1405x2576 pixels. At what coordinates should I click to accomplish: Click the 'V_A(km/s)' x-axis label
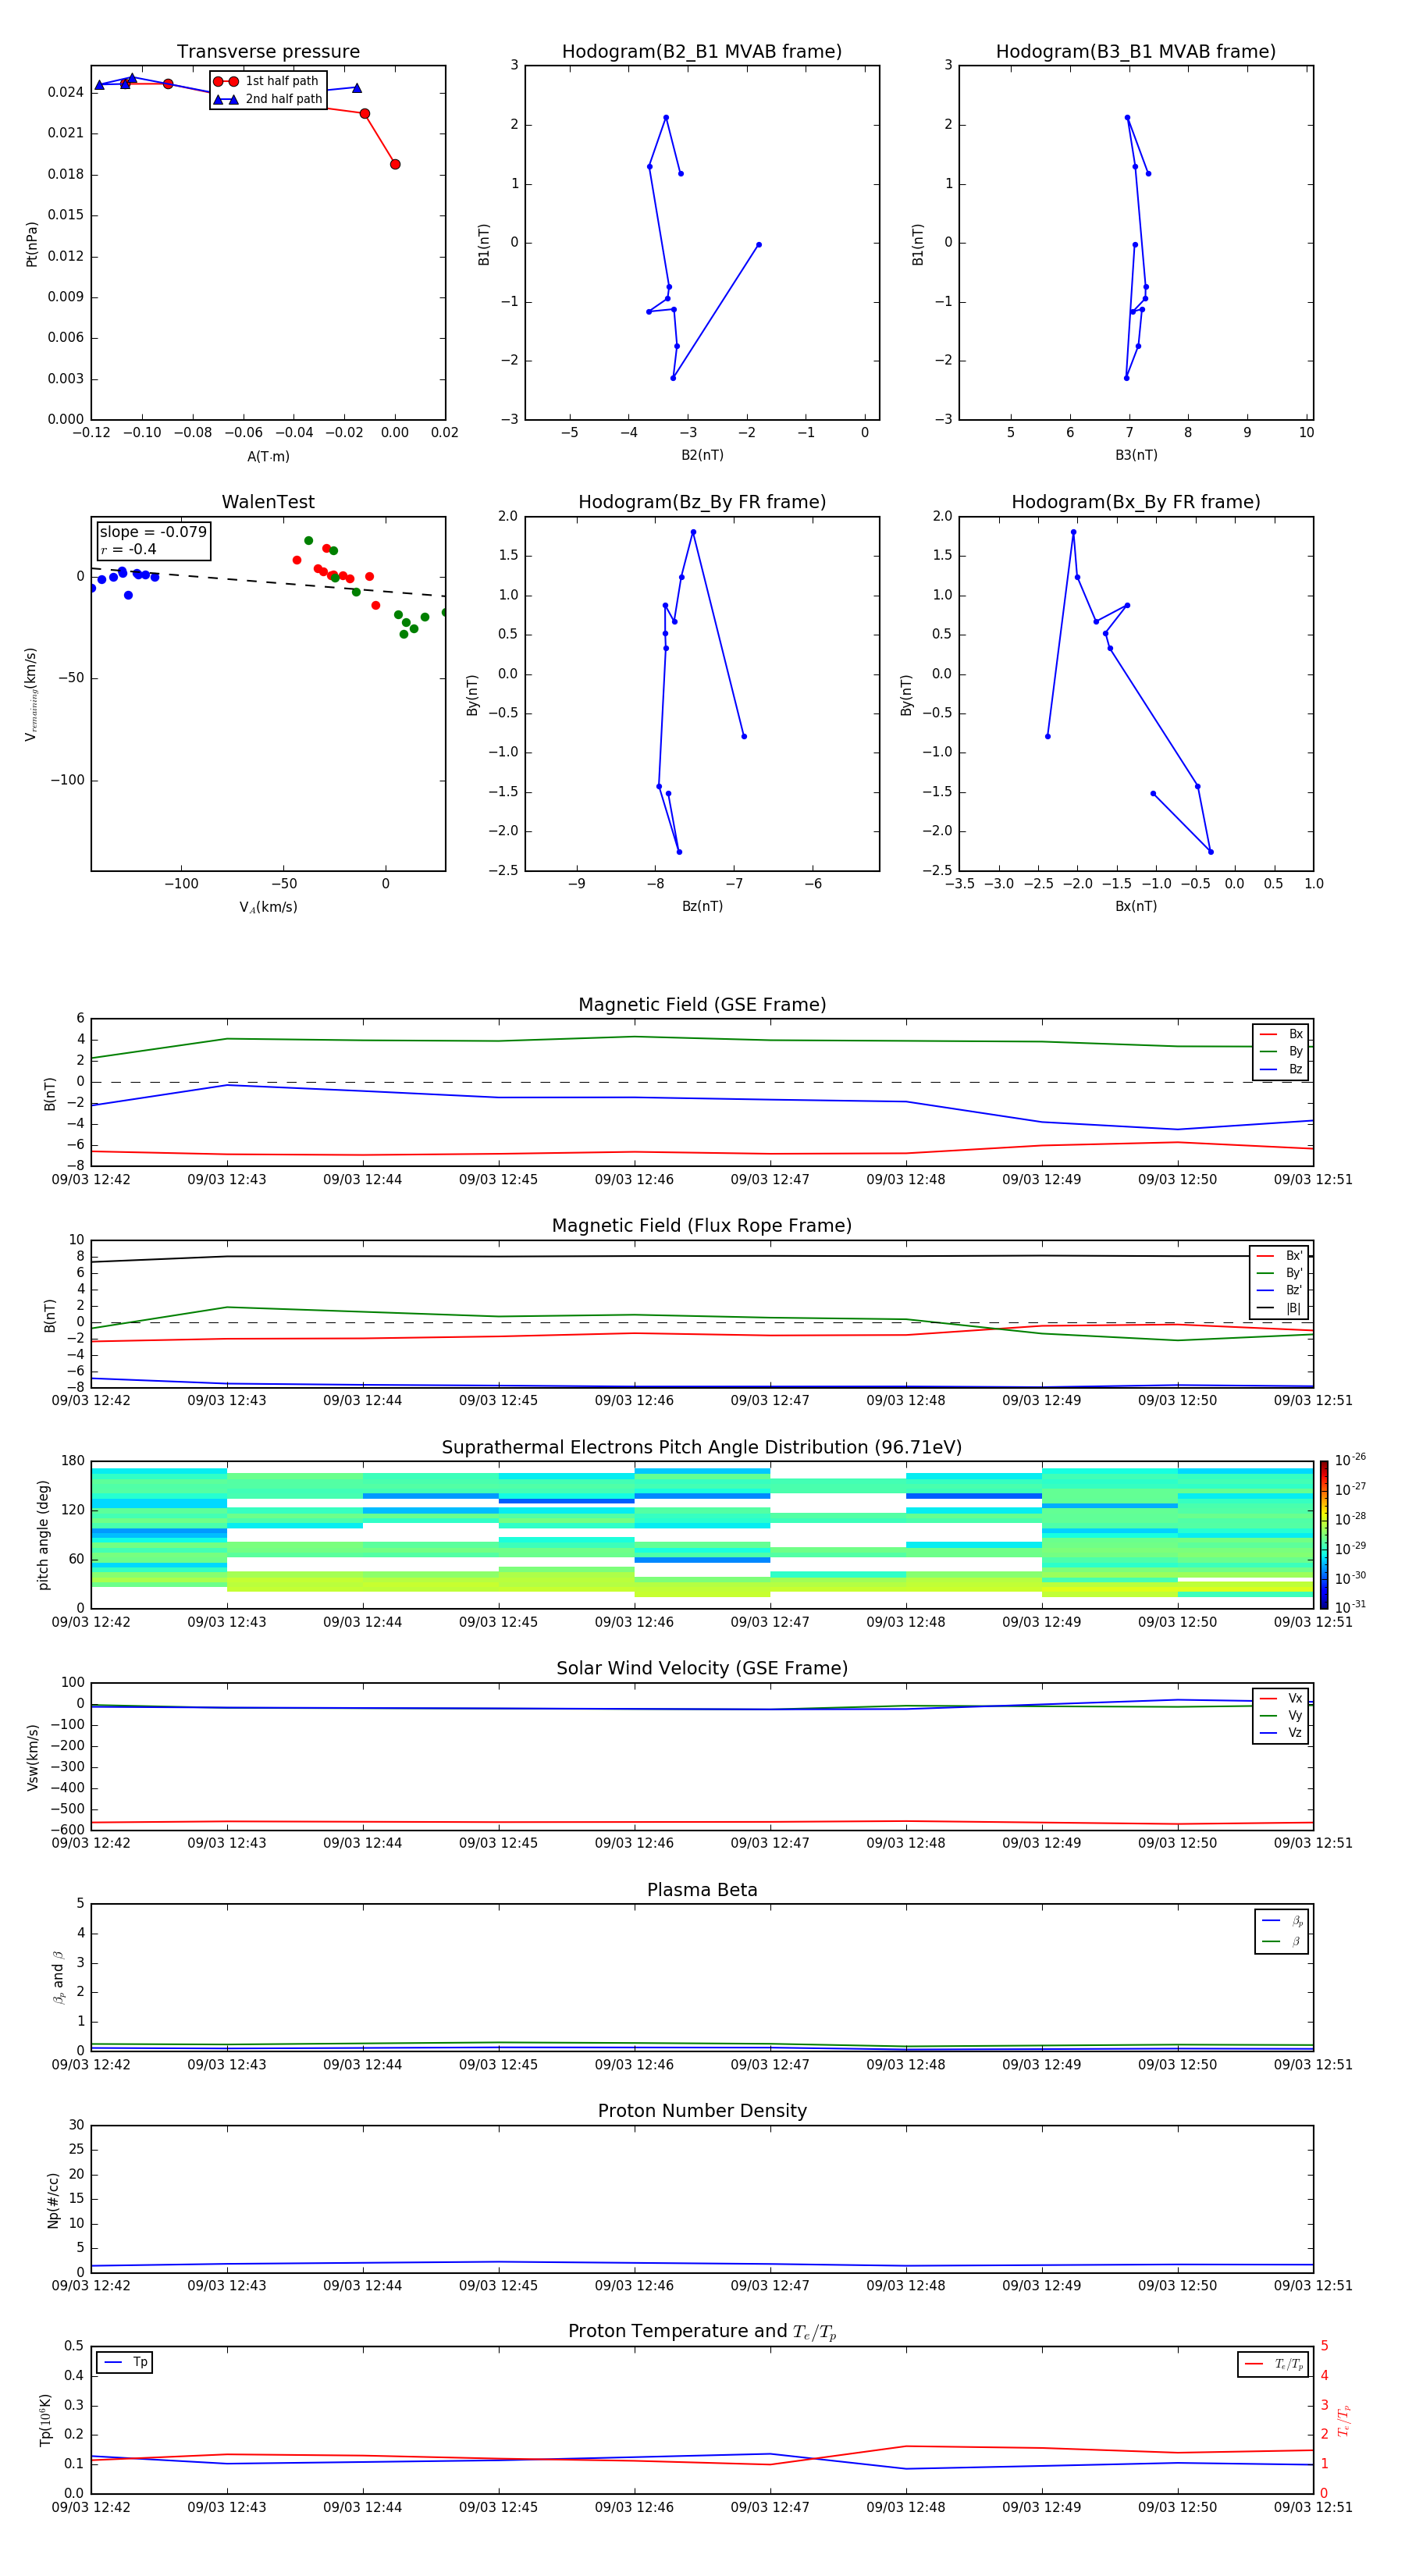tap(268, 907)
